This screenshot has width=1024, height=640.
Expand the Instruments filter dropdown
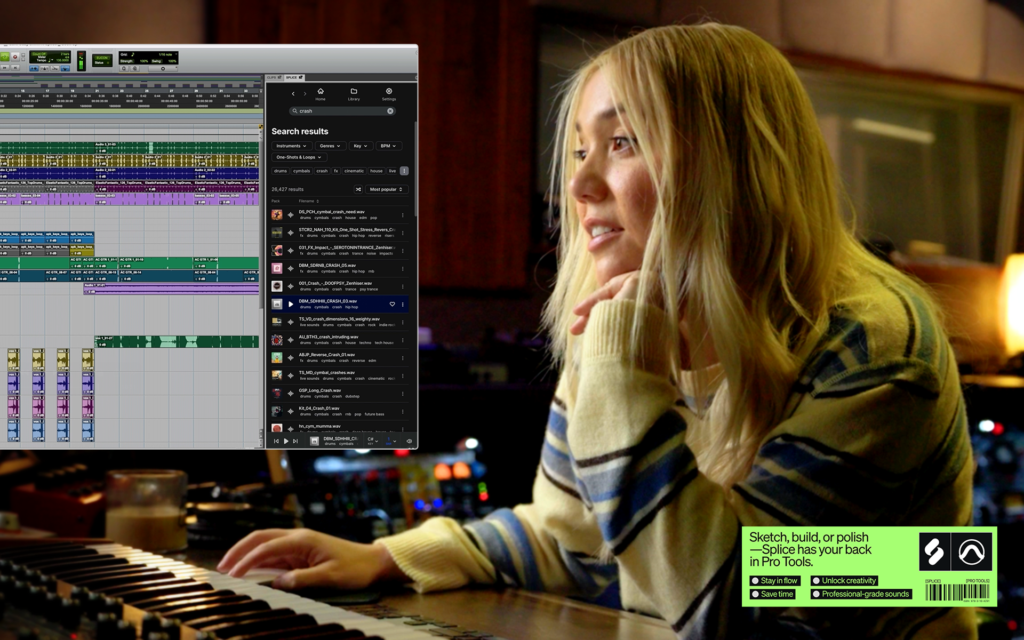pos(291,146)
